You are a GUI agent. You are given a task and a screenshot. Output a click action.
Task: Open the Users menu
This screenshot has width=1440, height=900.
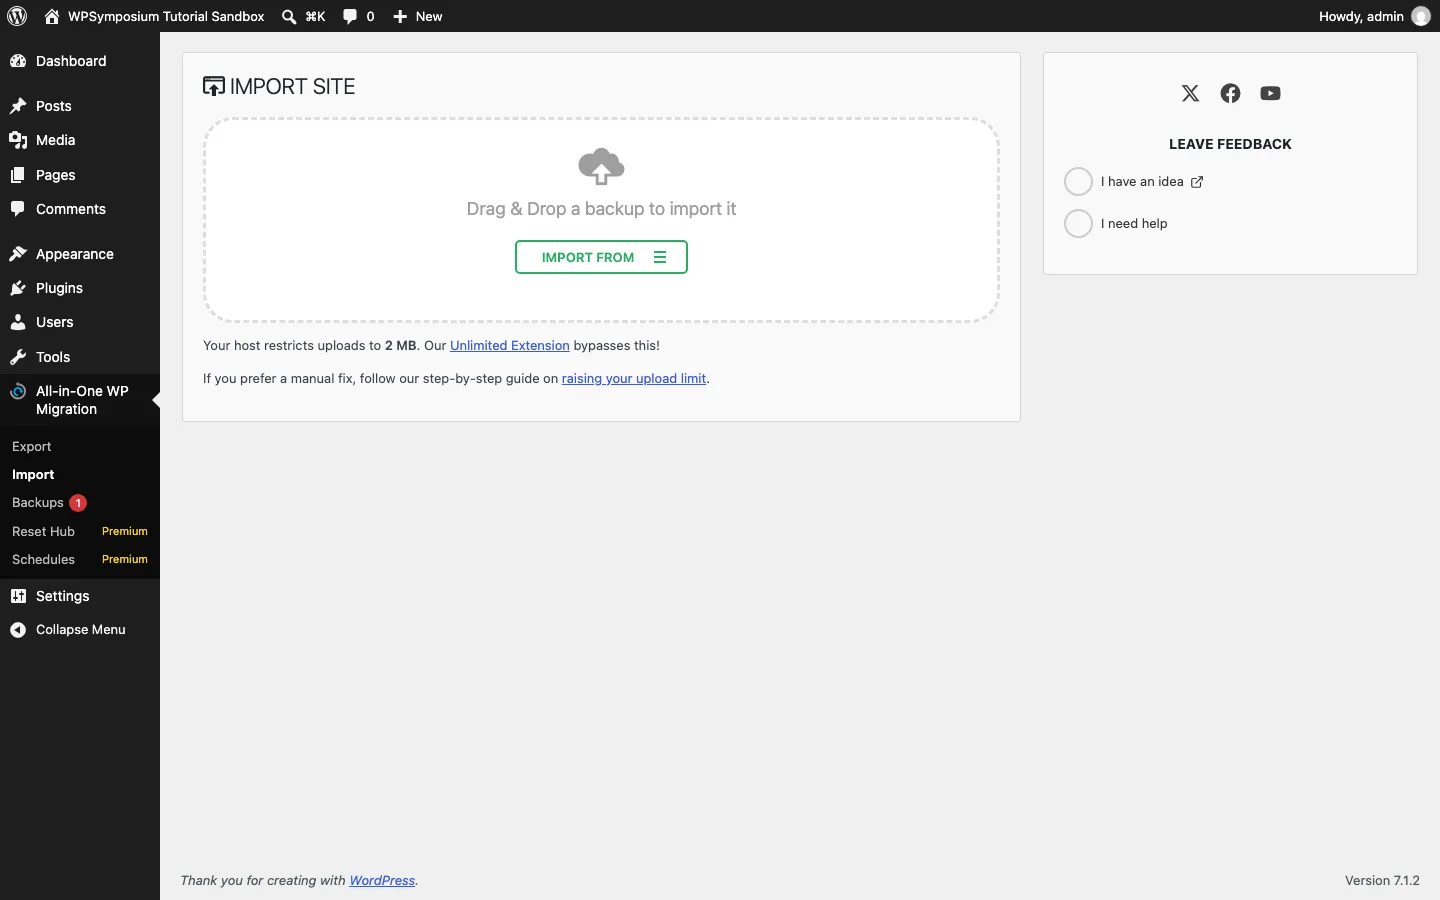click(80, 323)
